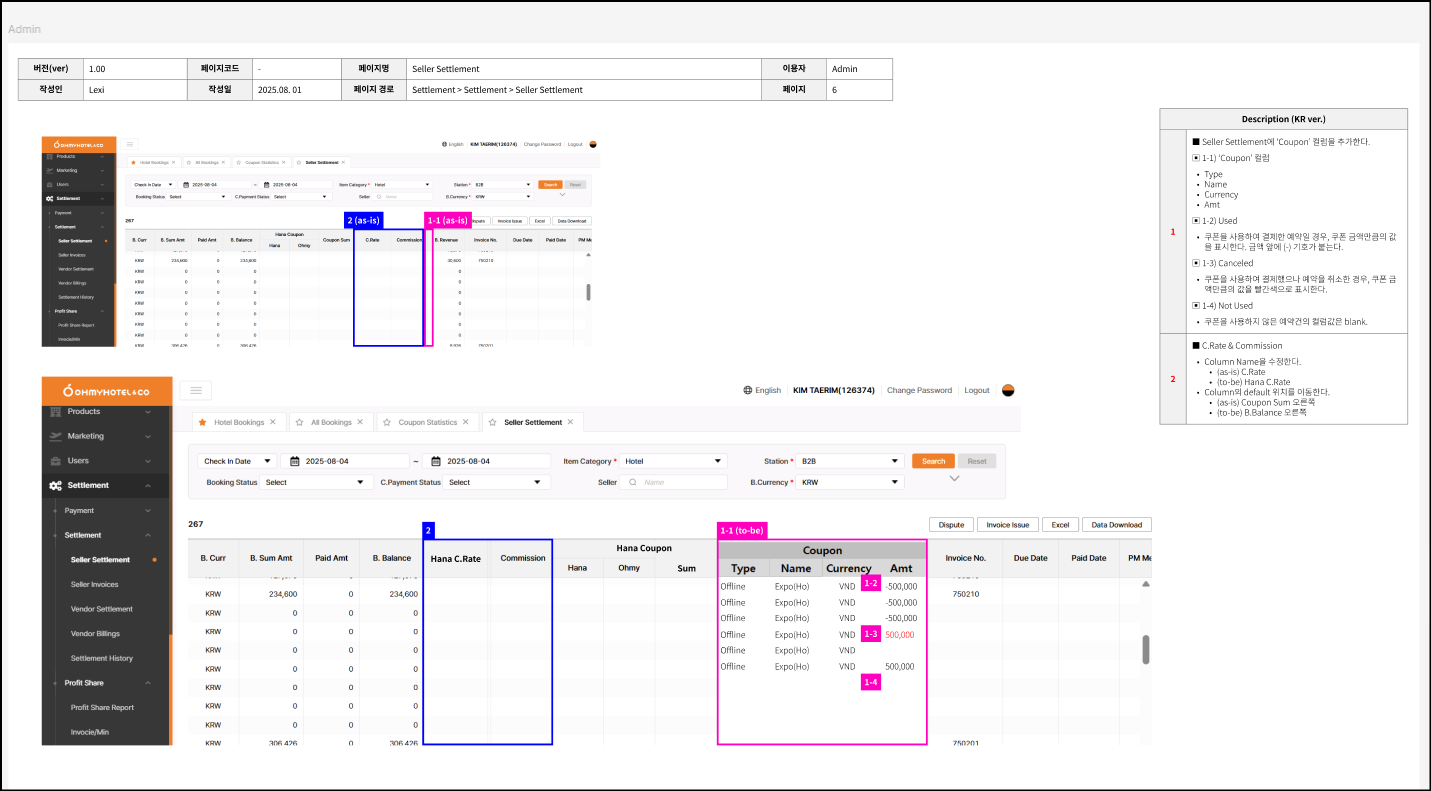This screenshot has width=1431, height=791.
Task: Open the Check In Date dropdown in to-be mockup
Action: point(238,461)
